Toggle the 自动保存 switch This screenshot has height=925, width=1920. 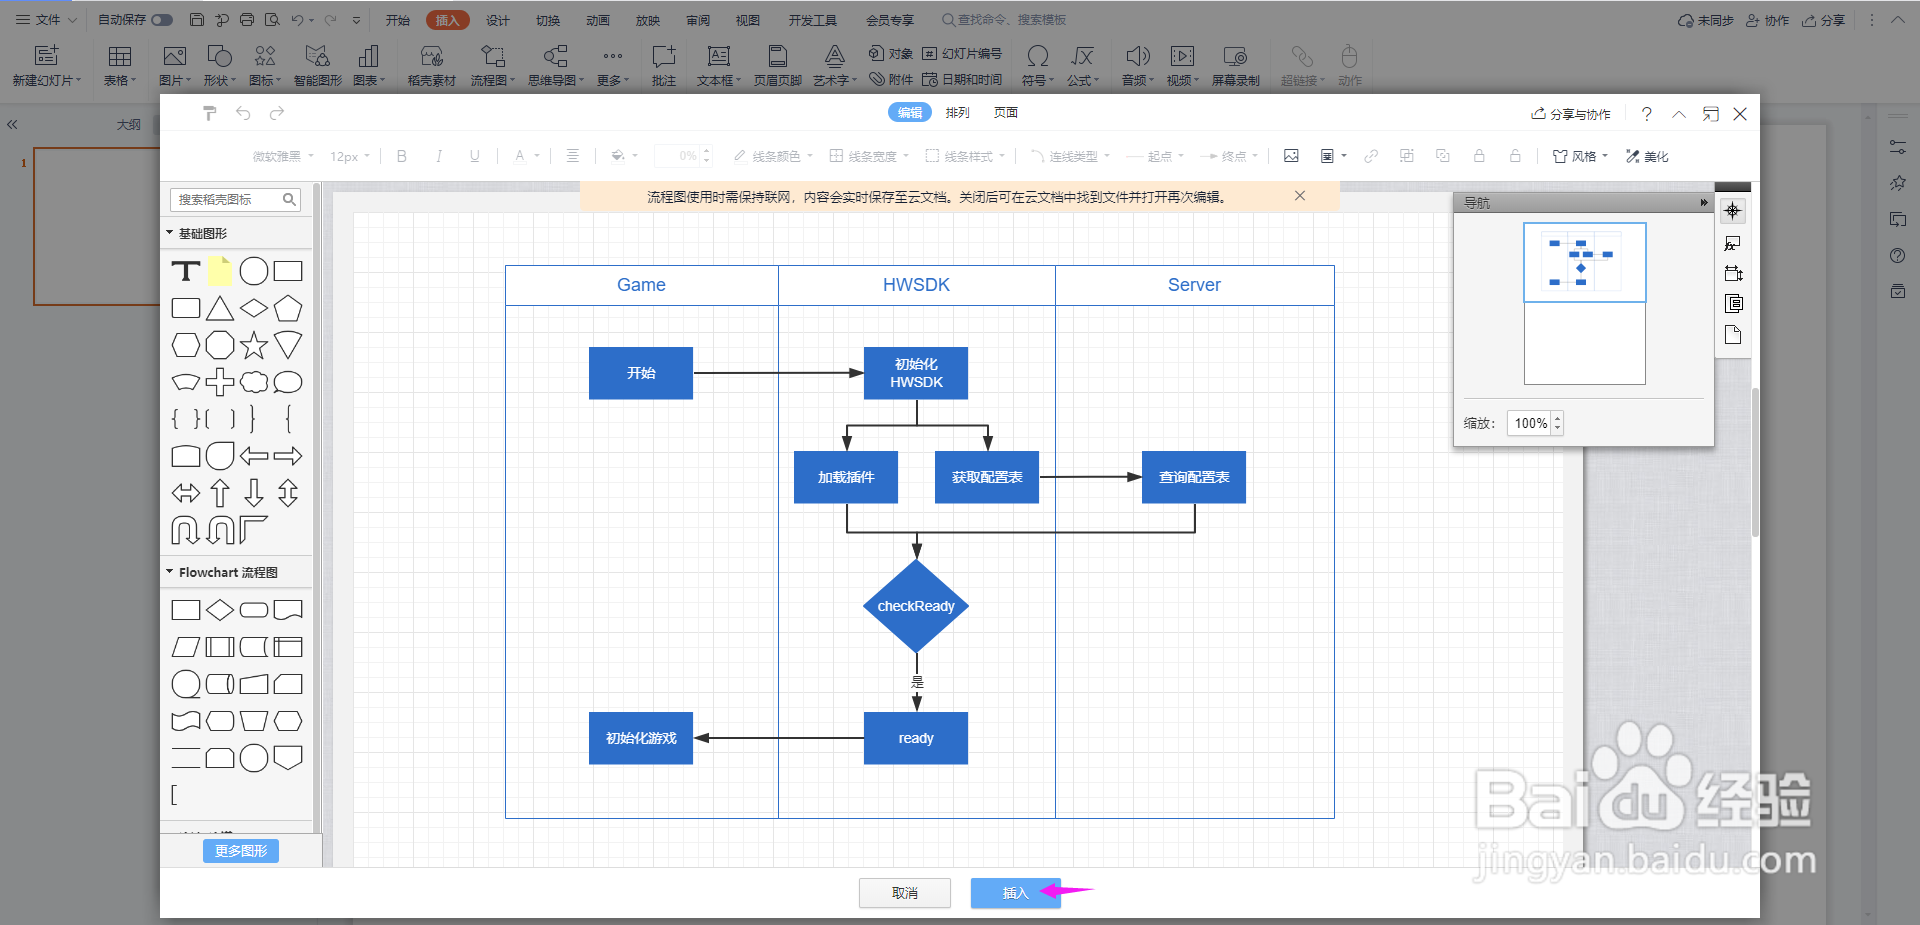(162, 20)
